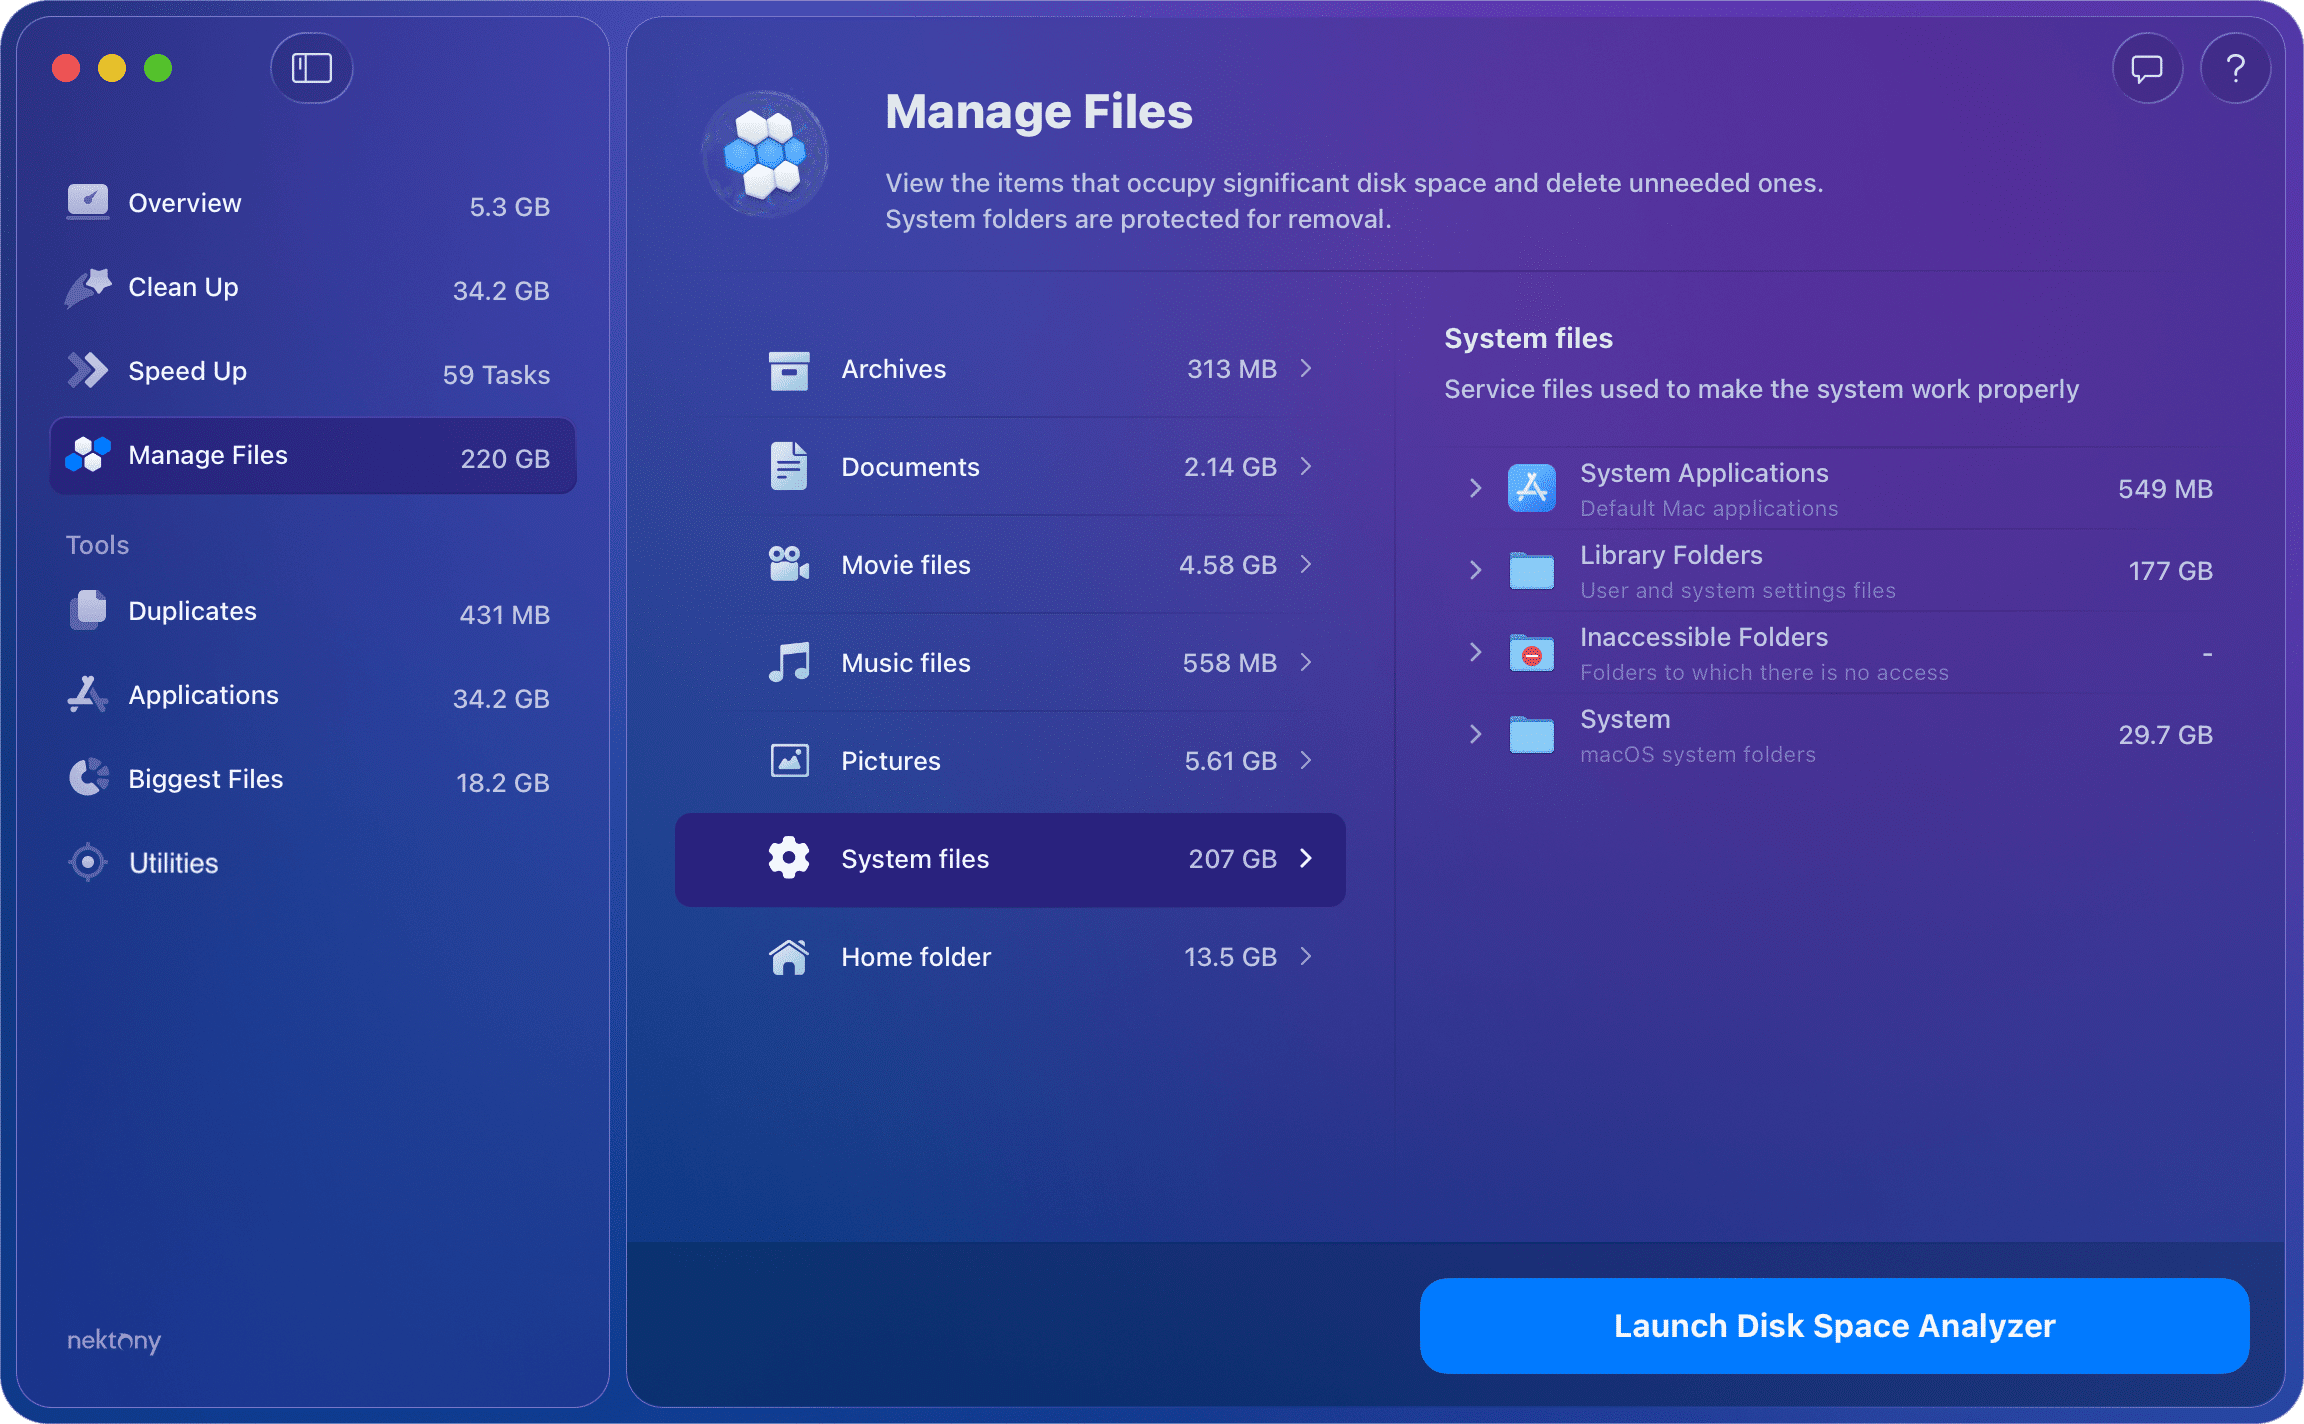This screenshot has height=1424, width=2304.
Task: Toggle the sidebar visibility button
Action: tap(311, 68)
